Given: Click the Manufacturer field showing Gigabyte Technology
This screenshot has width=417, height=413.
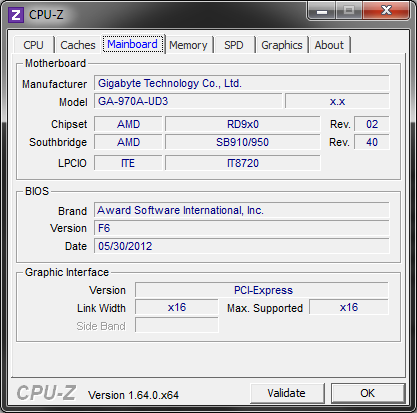Looking at the screenshot, I should 242,83.
